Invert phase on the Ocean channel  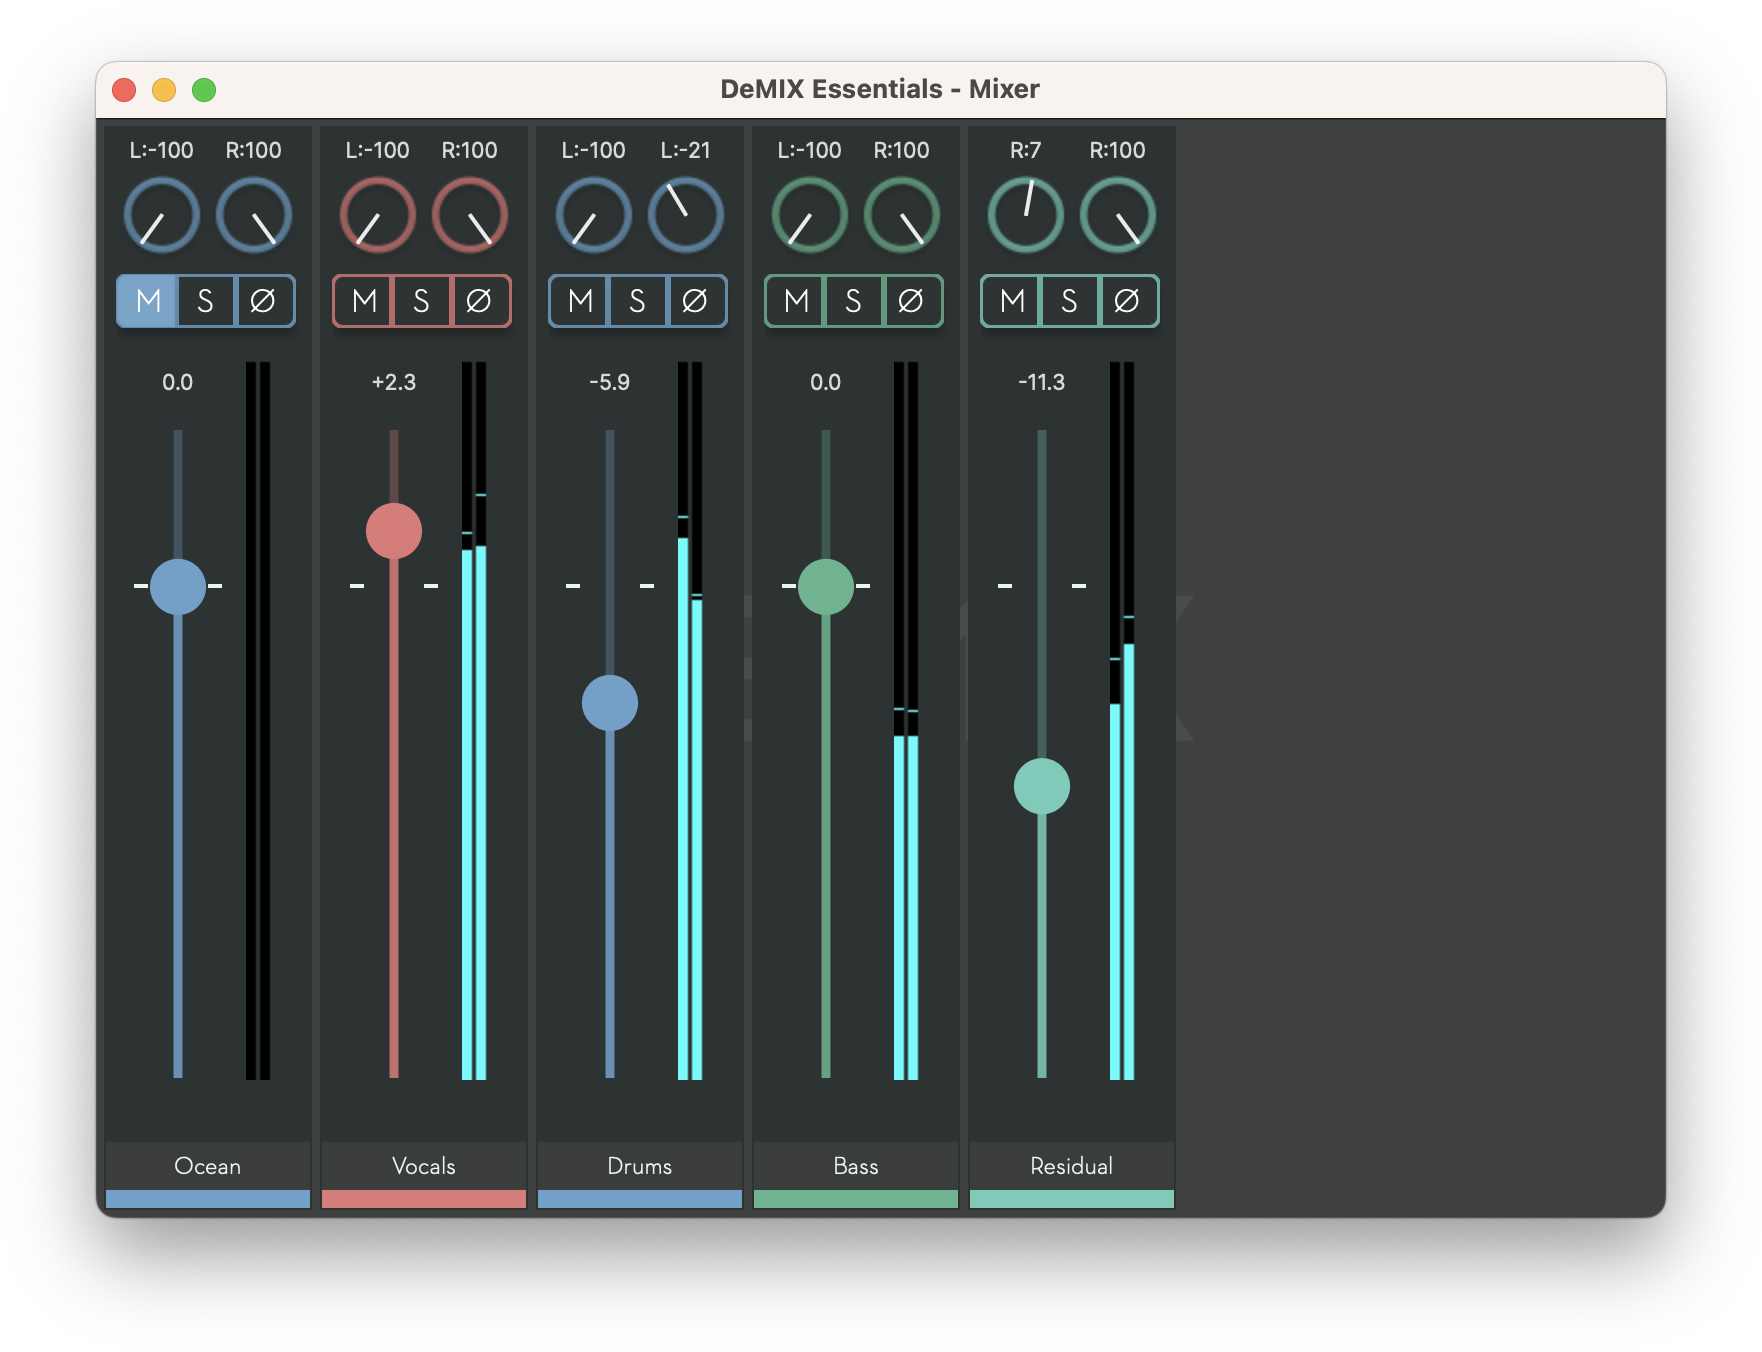[x=262, y=301]
